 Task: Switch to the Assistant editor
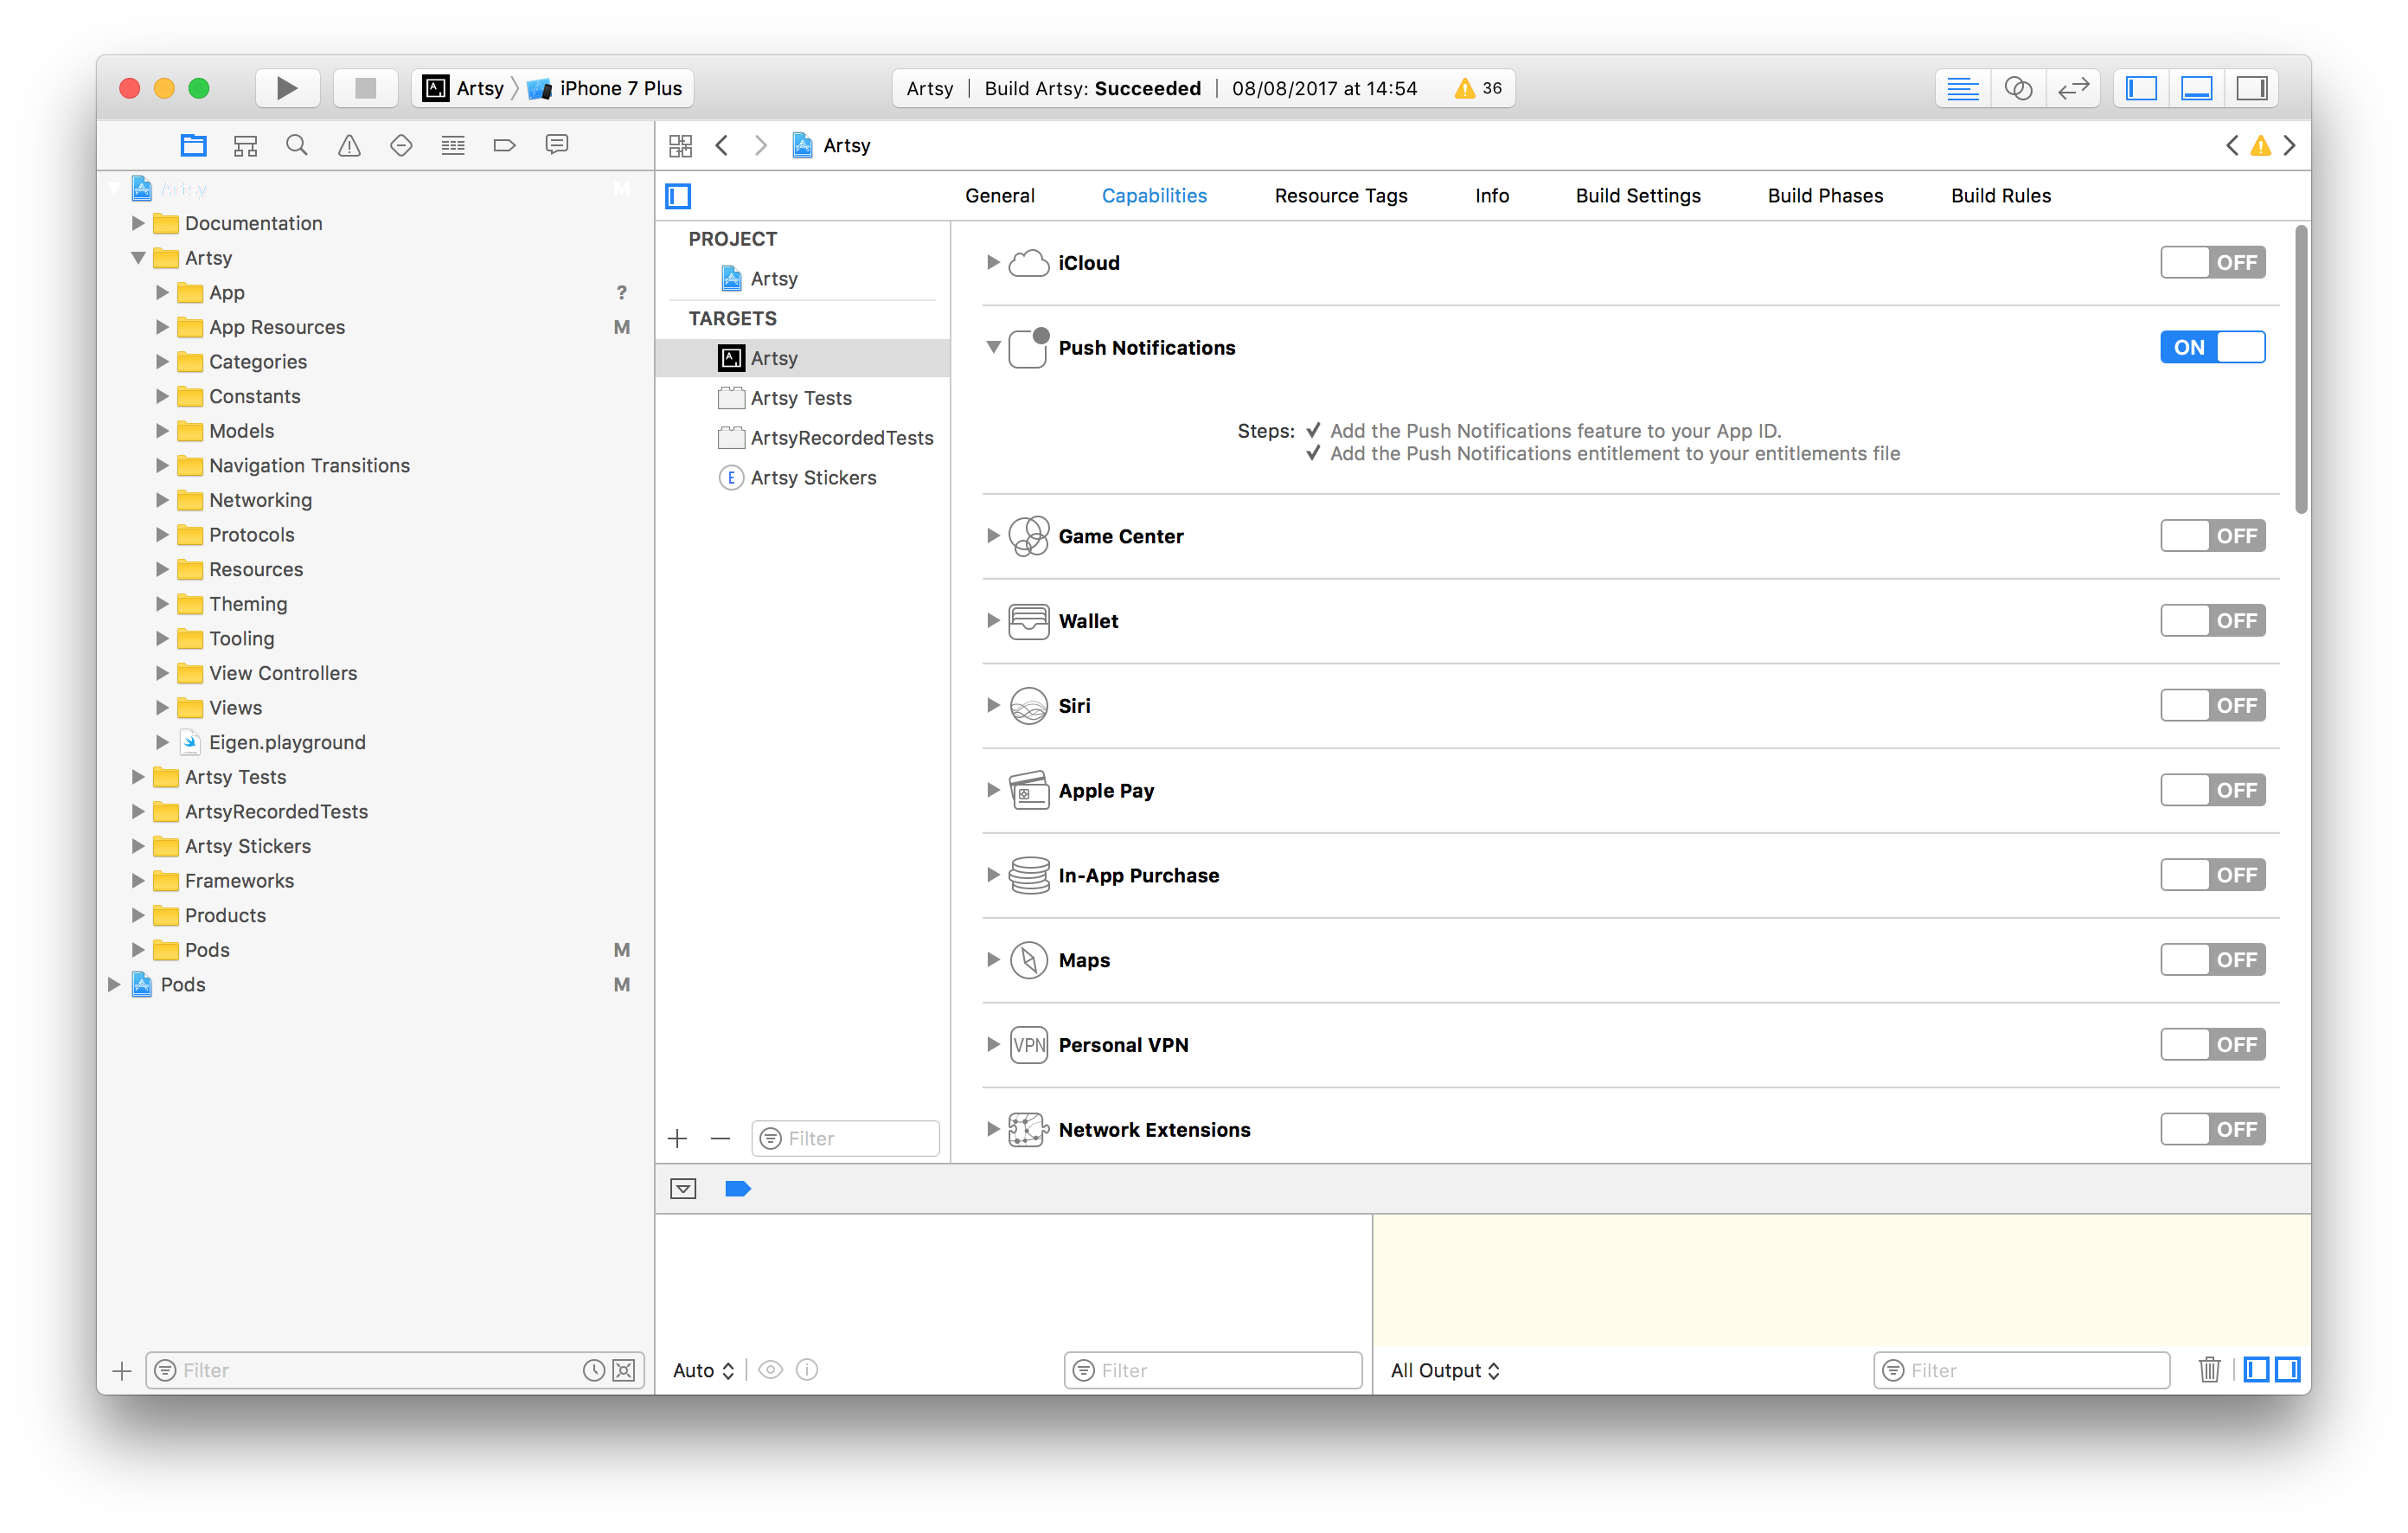click(x=2018, y=88)
